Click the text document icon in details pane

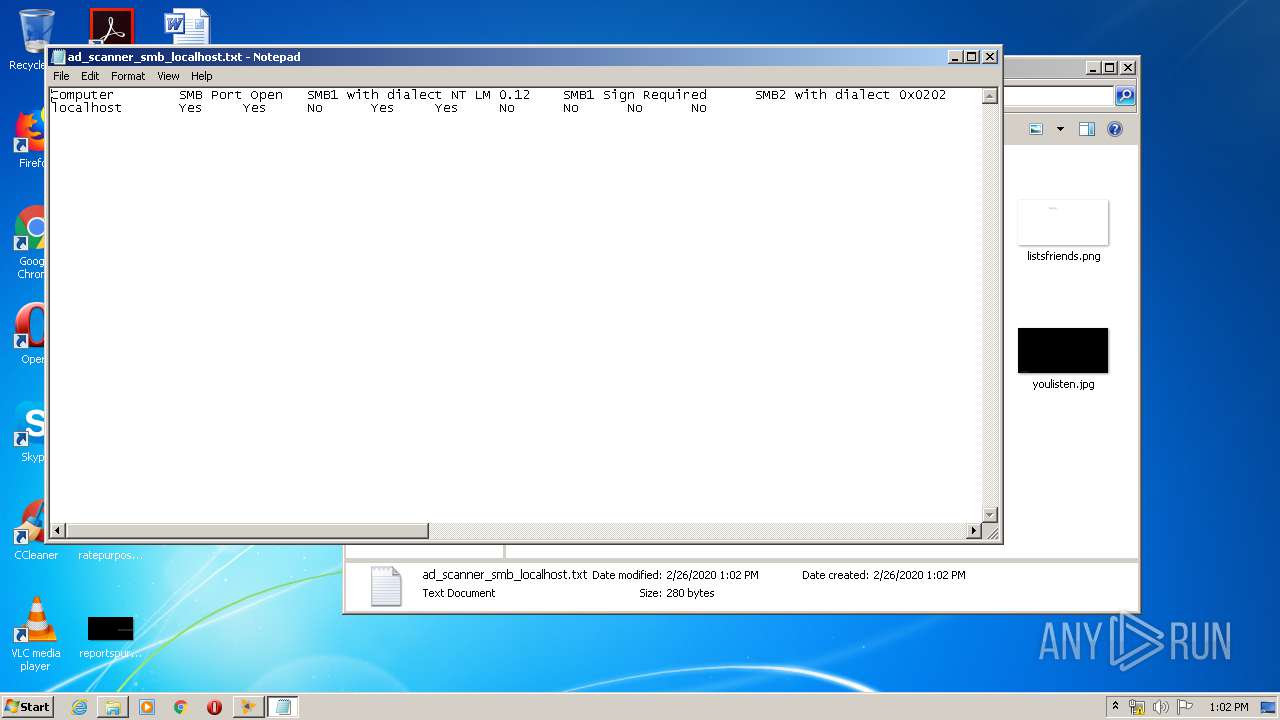(x=386, y=586)
